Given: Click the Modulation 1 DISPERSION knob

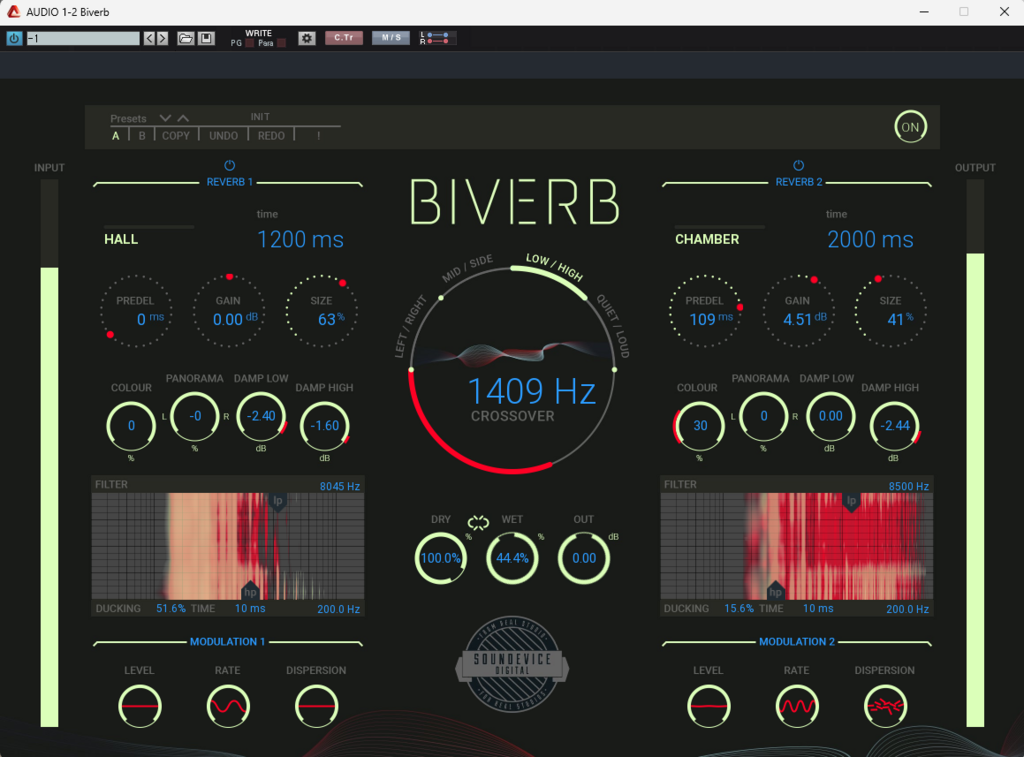Looking at the screenshot, I should (316, 706).
